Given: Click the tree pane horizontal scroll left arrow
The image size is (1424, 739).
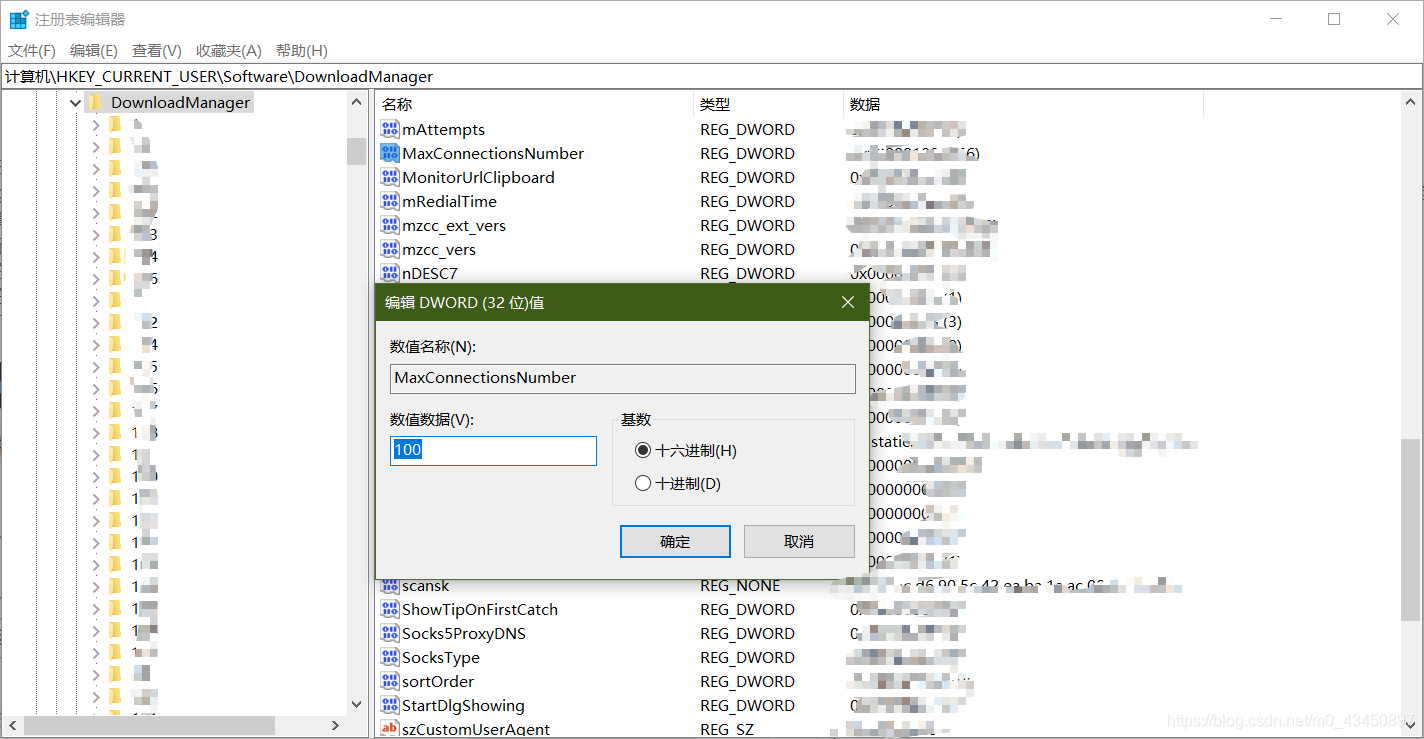Looking at the screenshot, I should click(12, 725).
